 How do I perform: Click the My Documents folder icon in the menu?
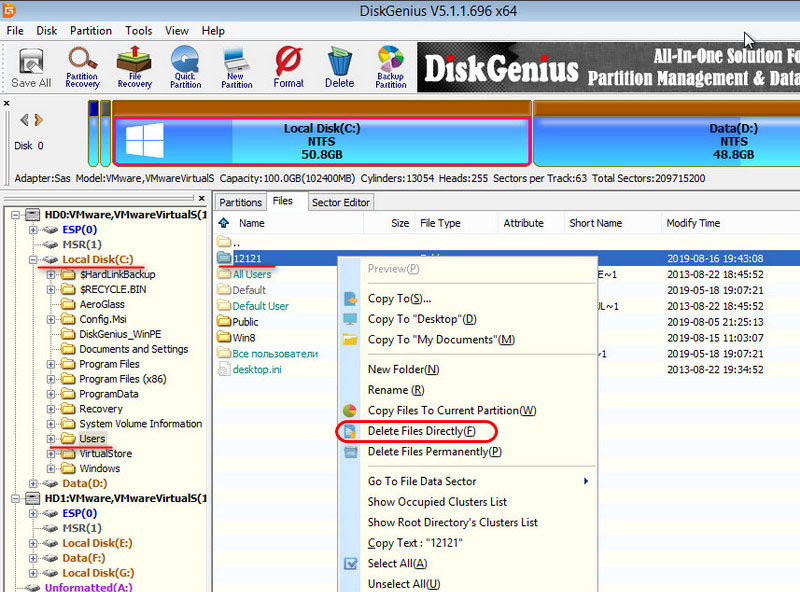click(350, 339)
